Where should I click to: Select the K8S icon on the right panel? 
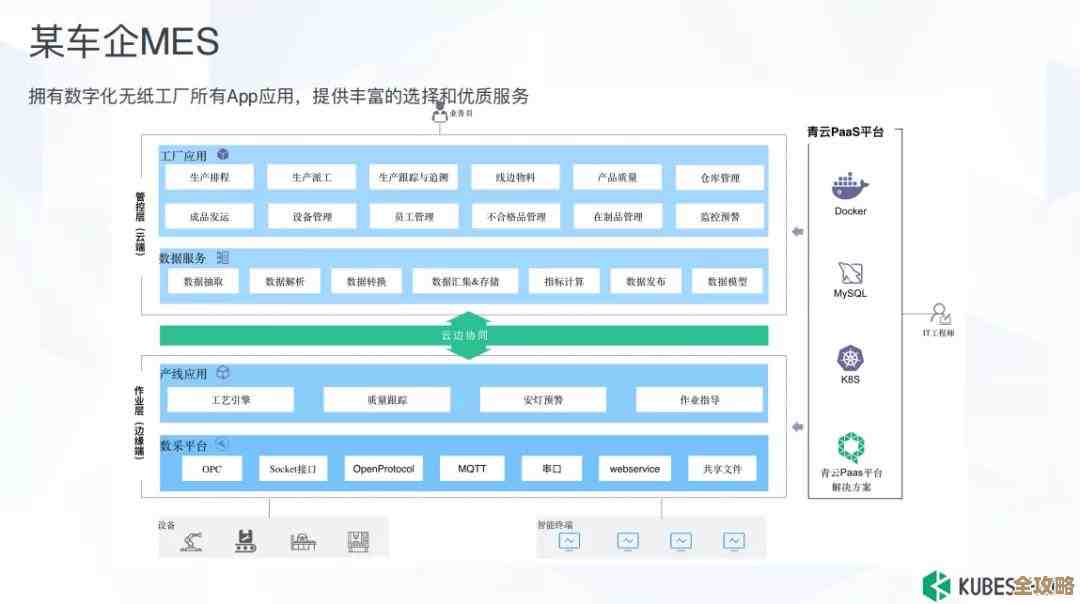pos(848,358)
